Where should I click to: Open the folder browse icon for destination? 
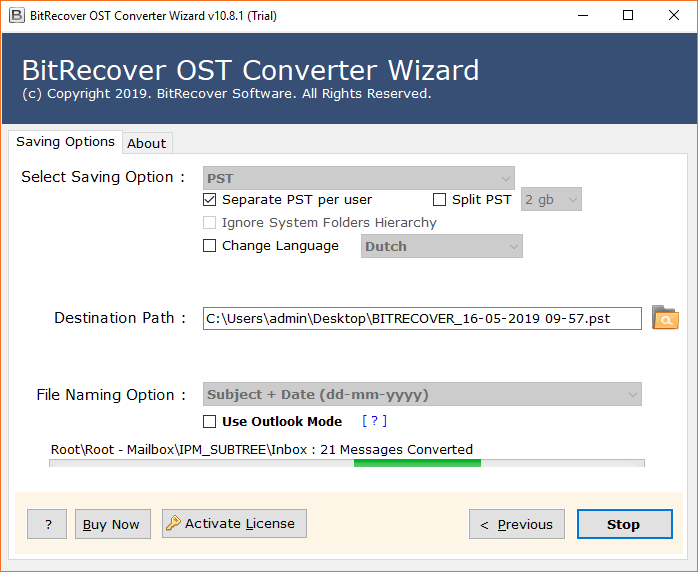click(x=665, y=317)
